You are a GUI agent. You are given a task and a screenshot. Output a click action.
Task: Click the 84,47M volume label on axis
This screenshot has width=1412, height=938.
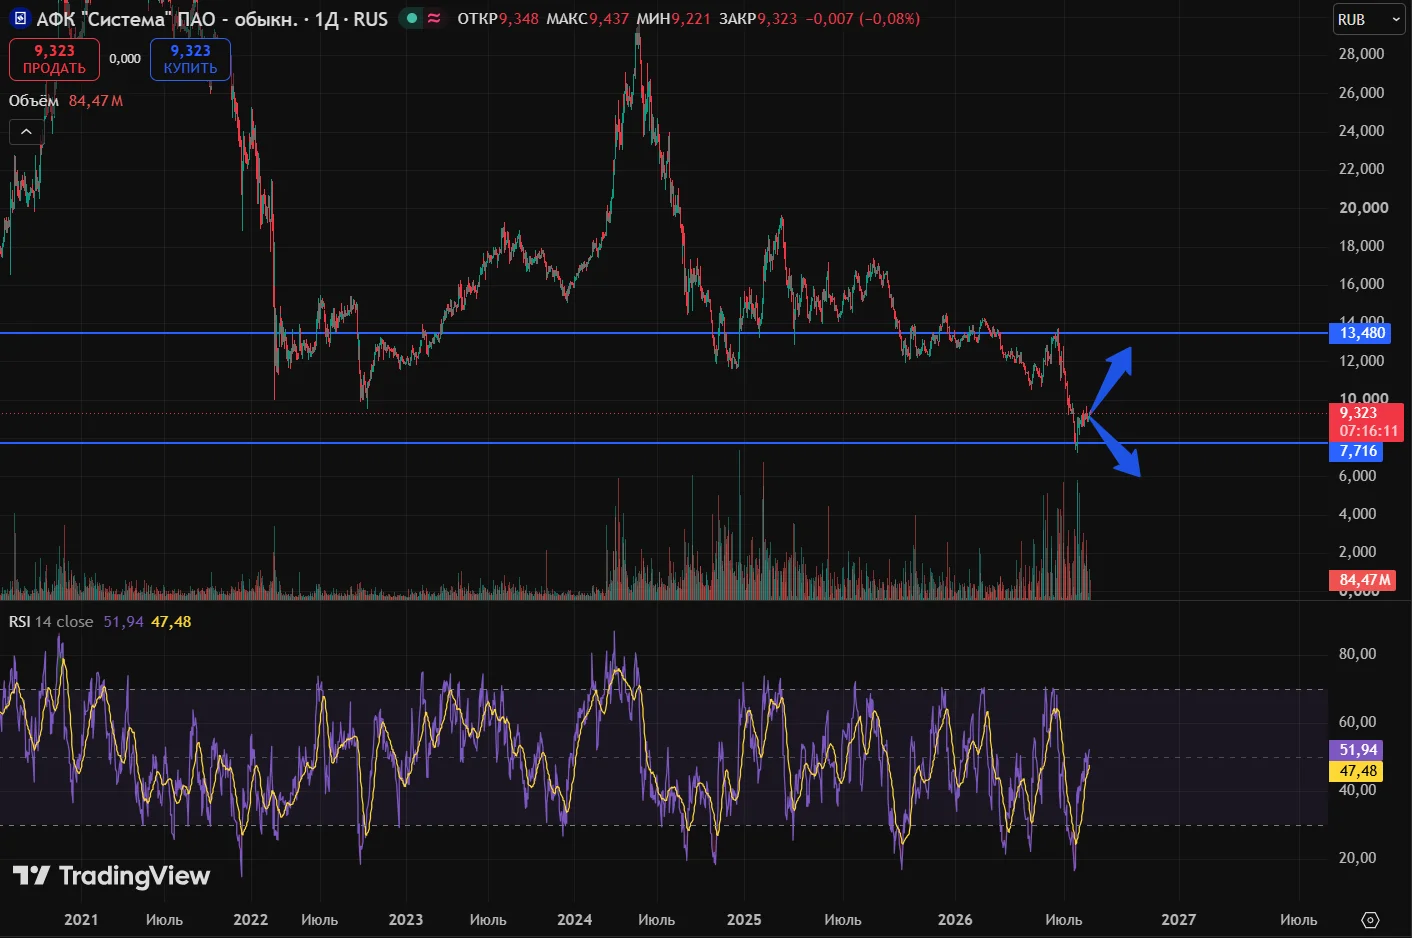[x=1364, y=580]
